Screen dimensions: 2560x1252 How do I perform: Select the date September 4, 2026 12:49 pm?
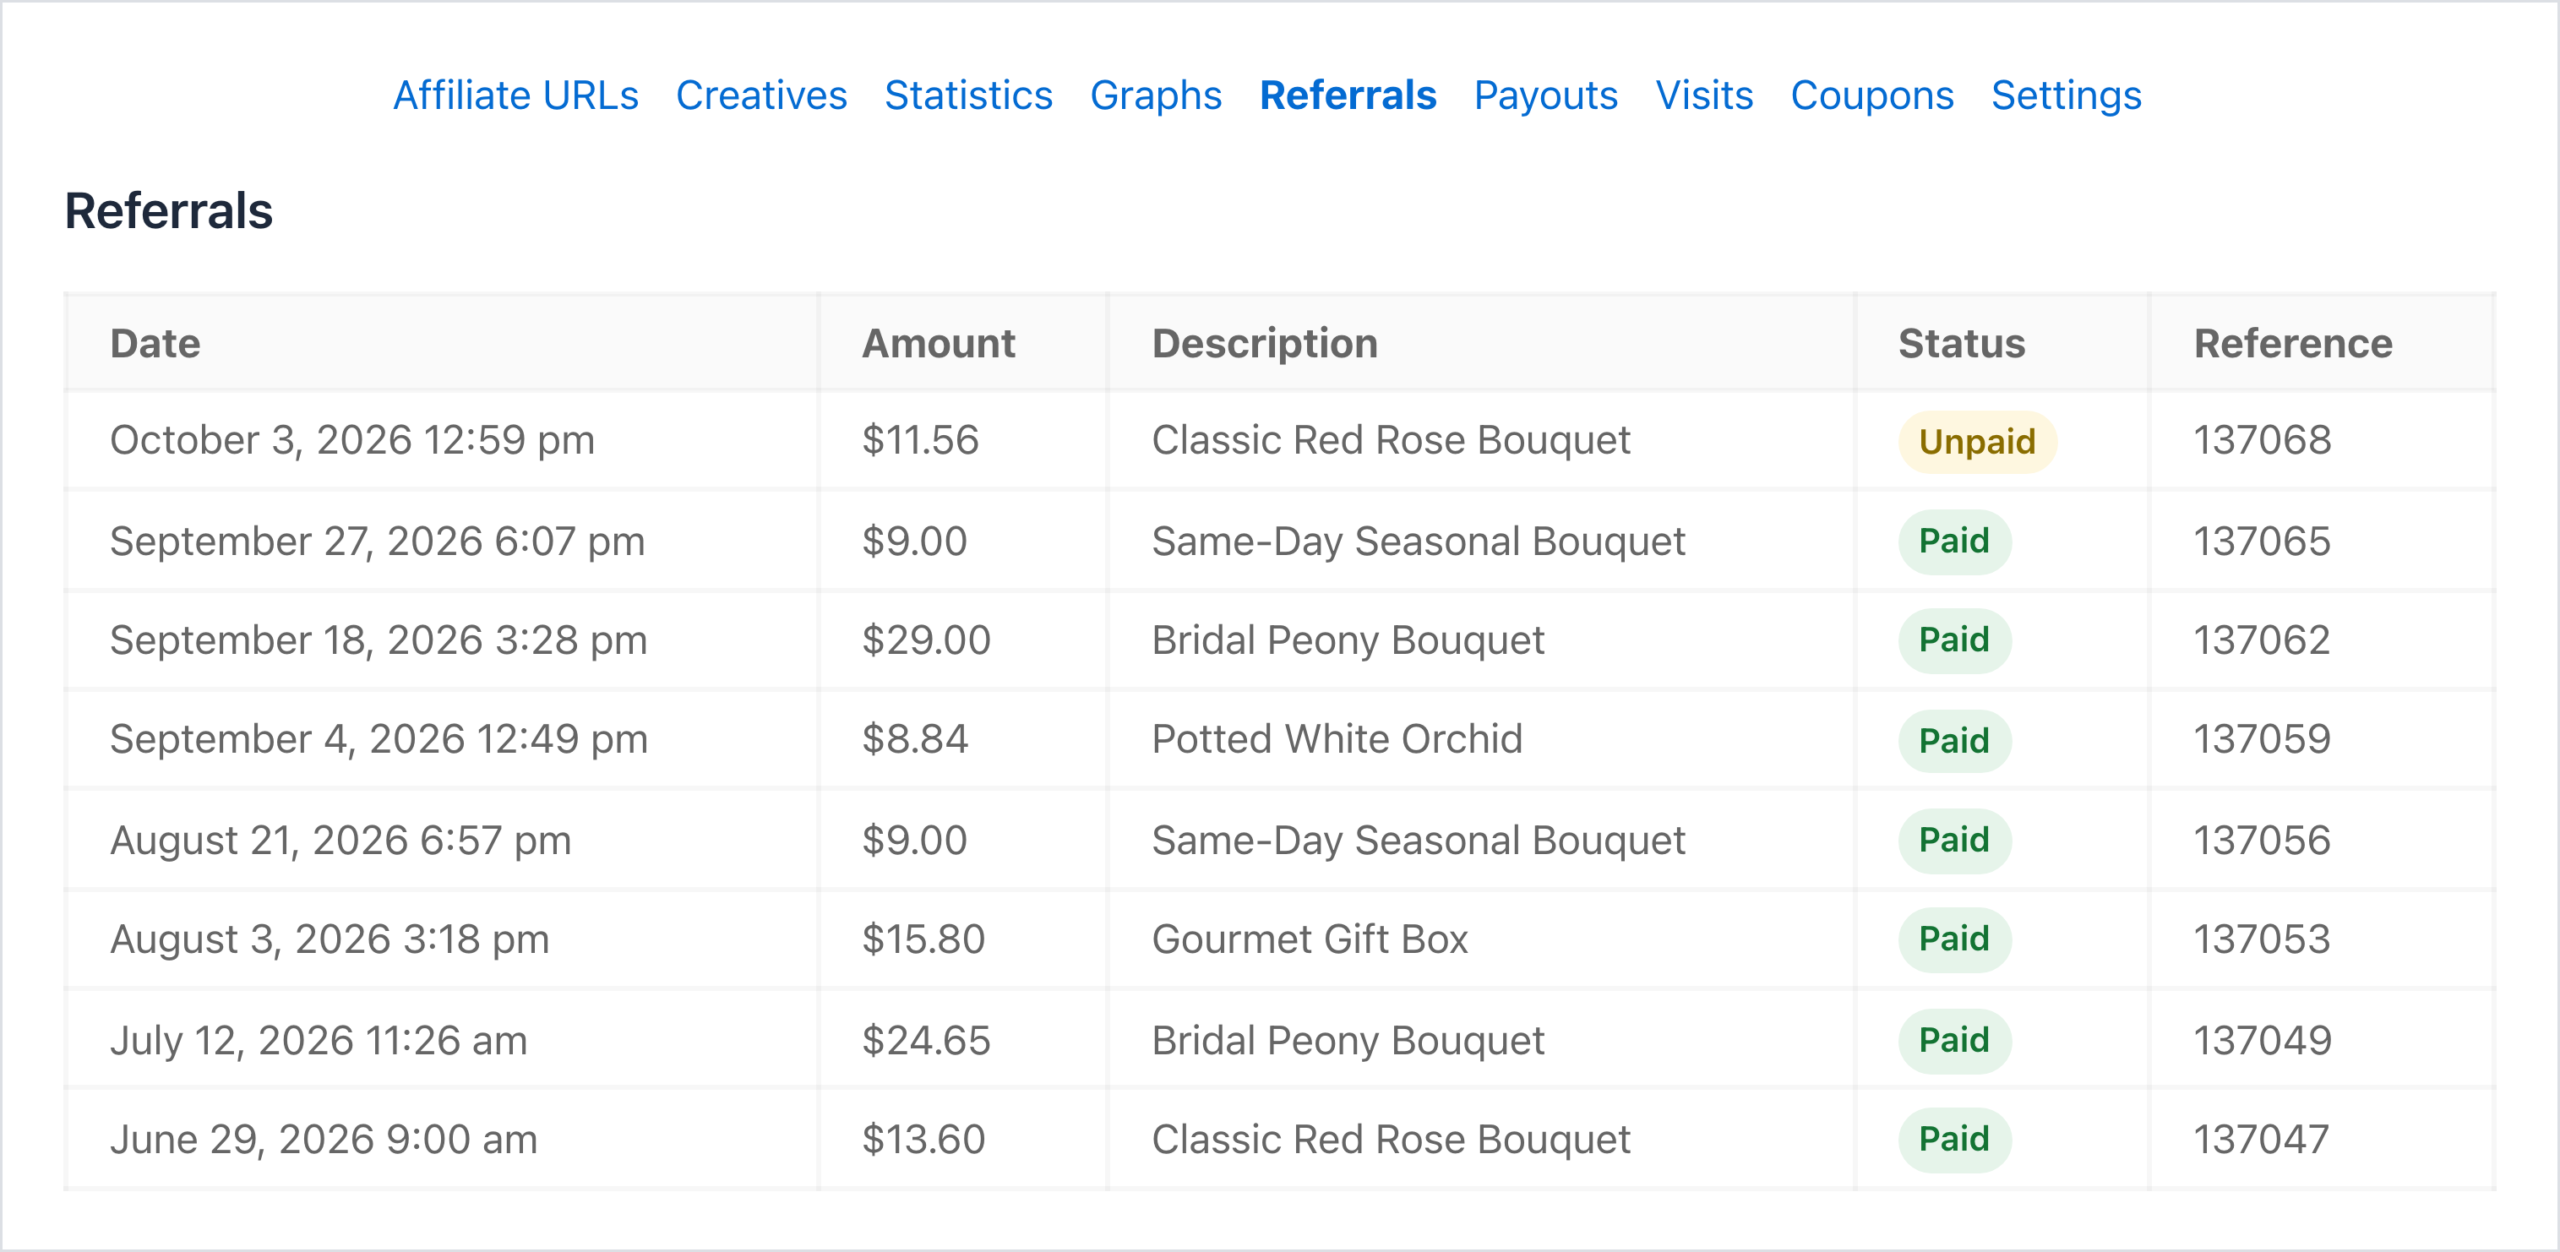[x=379, y=739]
